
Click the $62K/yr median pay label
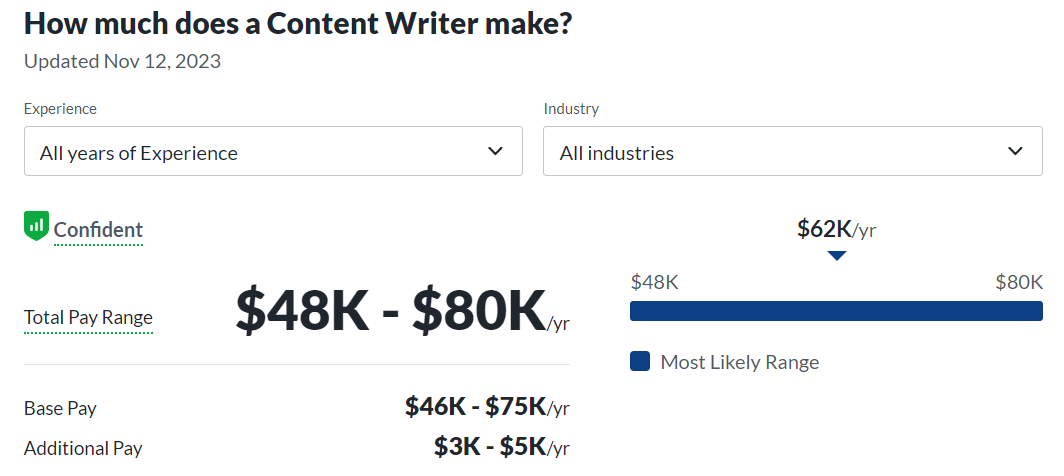836,229
